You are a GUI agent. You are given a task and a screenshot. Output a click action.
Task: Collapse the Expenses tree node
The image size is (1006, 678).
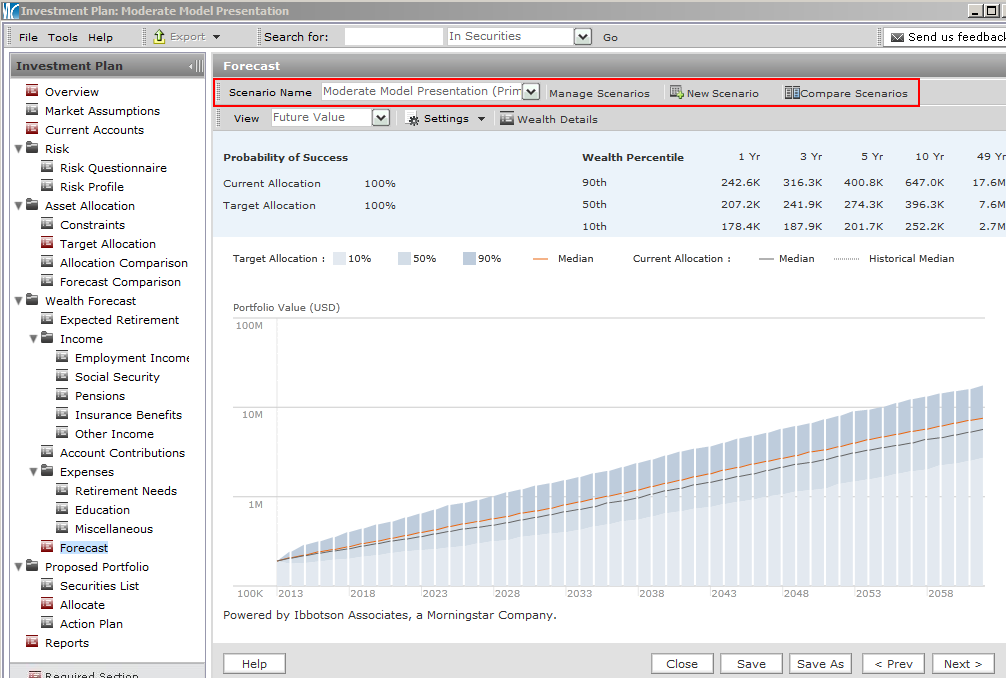point(34,472)
